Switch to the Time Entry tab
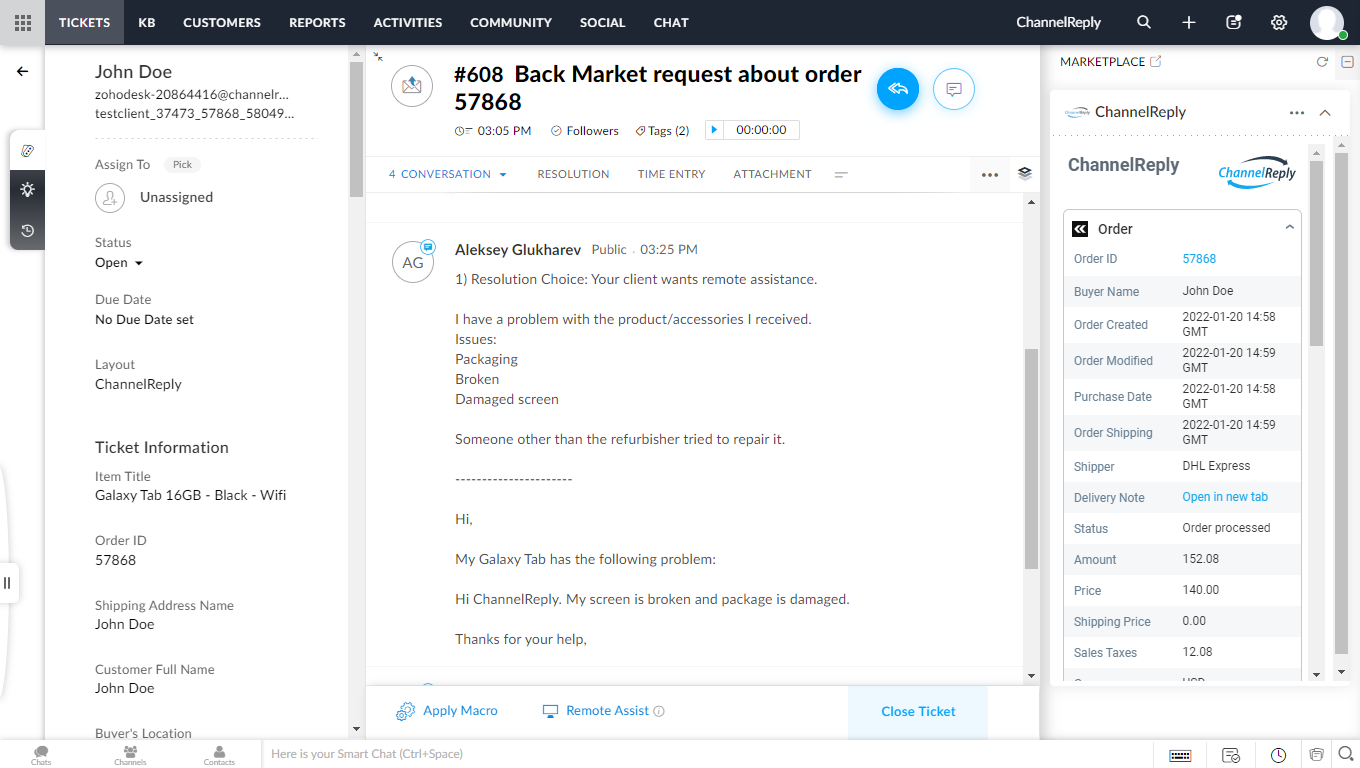Viewport: 1360px width, 768px height. click(672, 174)
